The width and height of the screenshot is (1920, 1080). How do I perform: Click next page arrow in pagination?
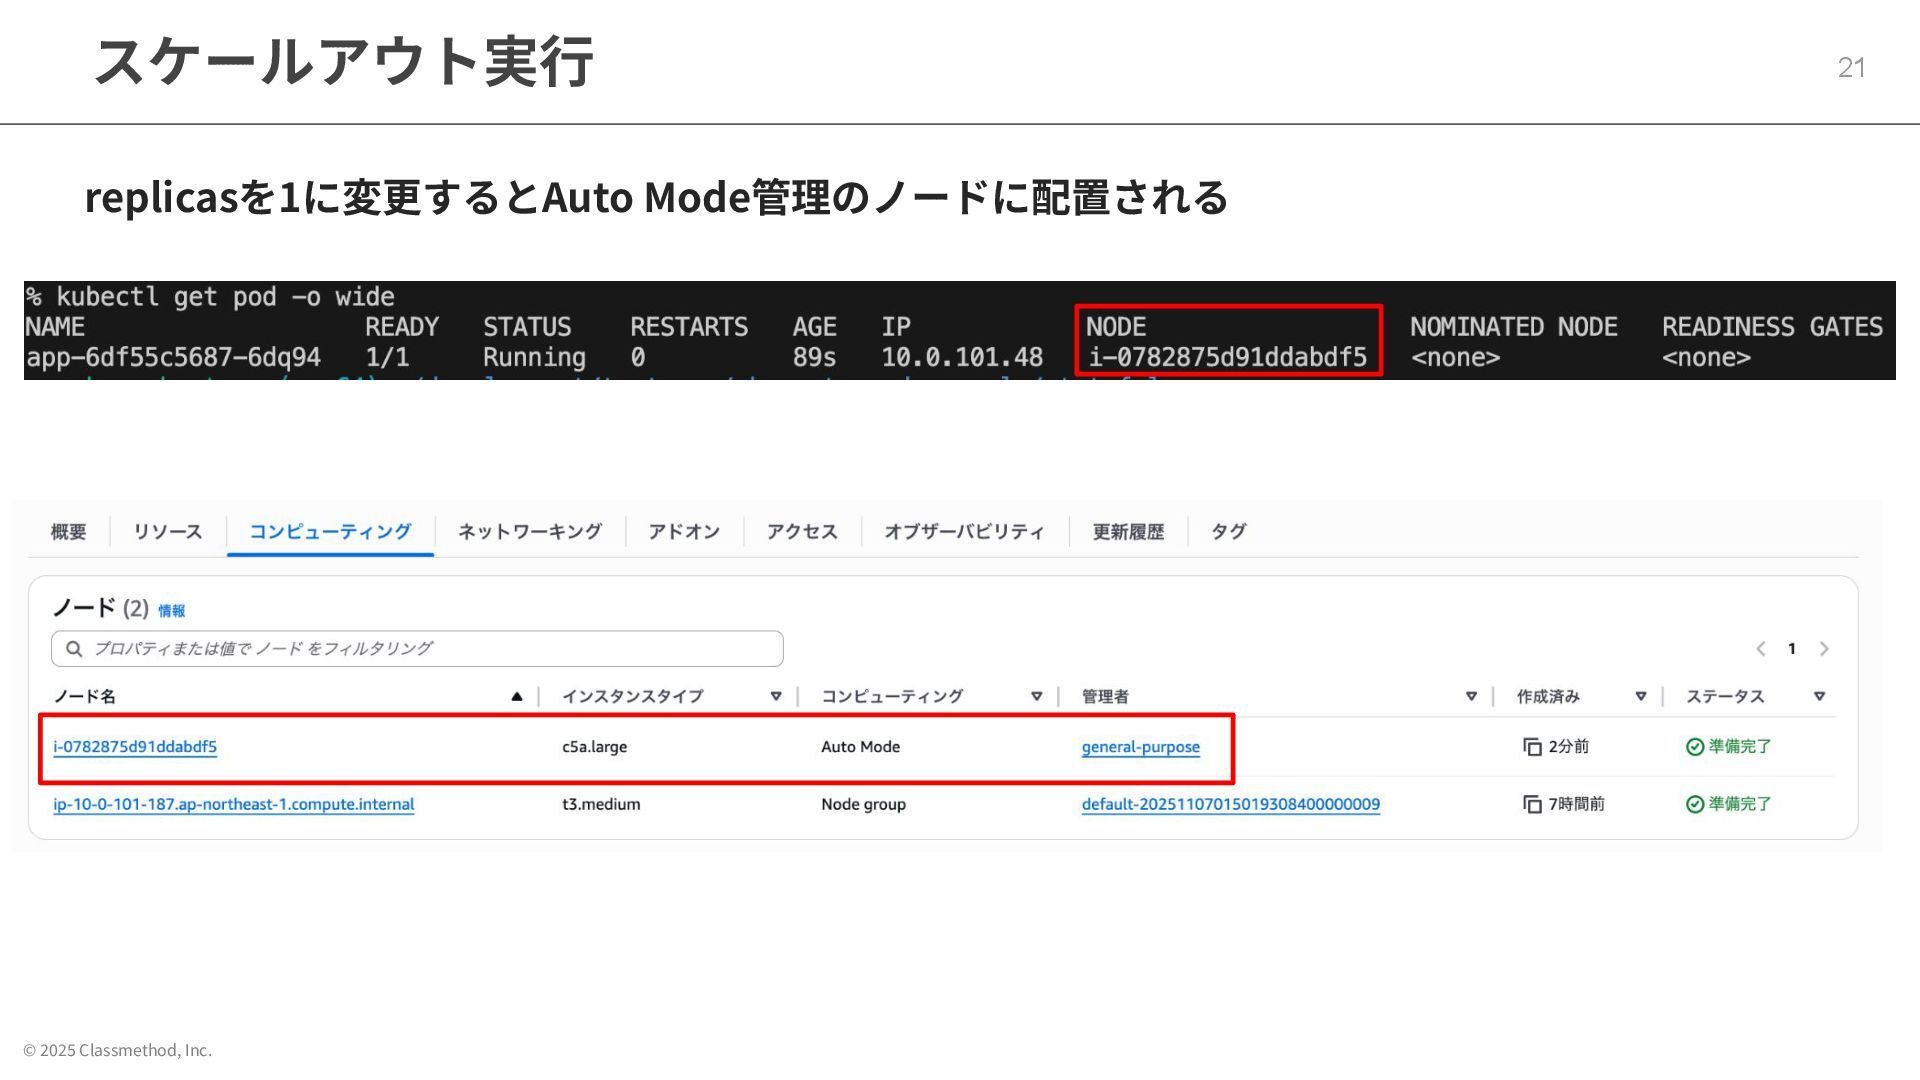1824,649
